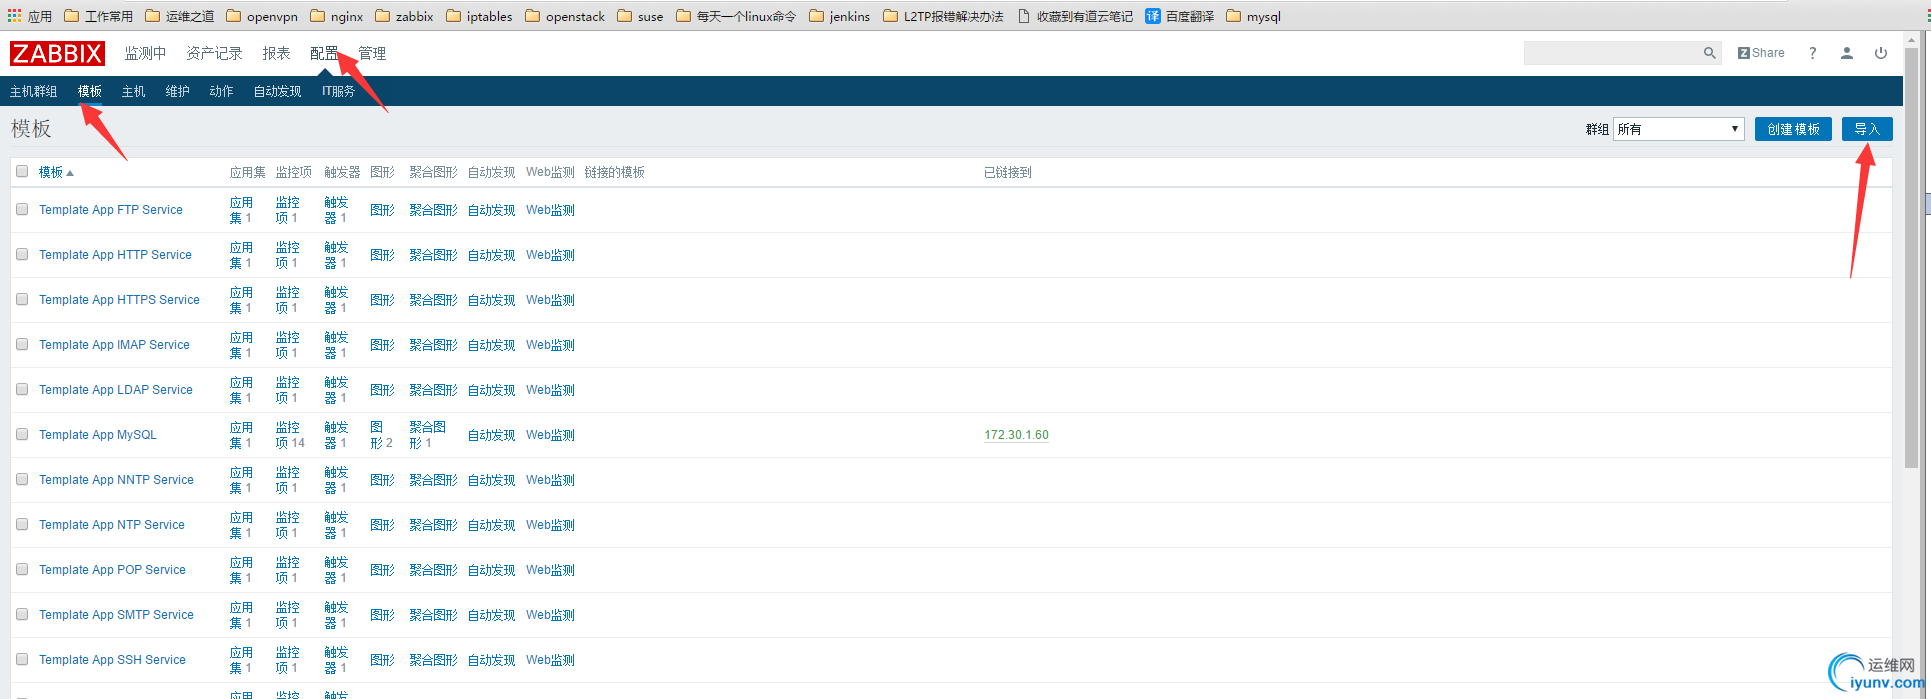Open the 群组 group dropdown

[x=1678, y=129]
